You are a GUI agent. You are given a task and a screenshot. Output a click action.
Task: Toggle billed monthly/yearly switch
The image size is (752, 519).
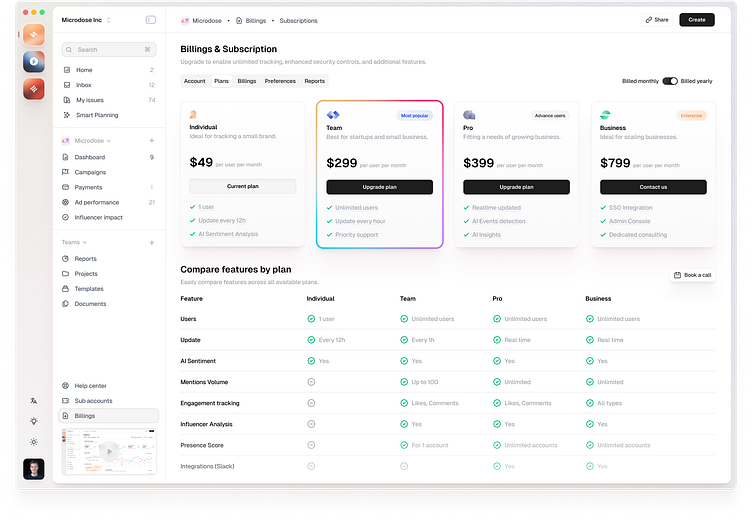pos(669,81)
